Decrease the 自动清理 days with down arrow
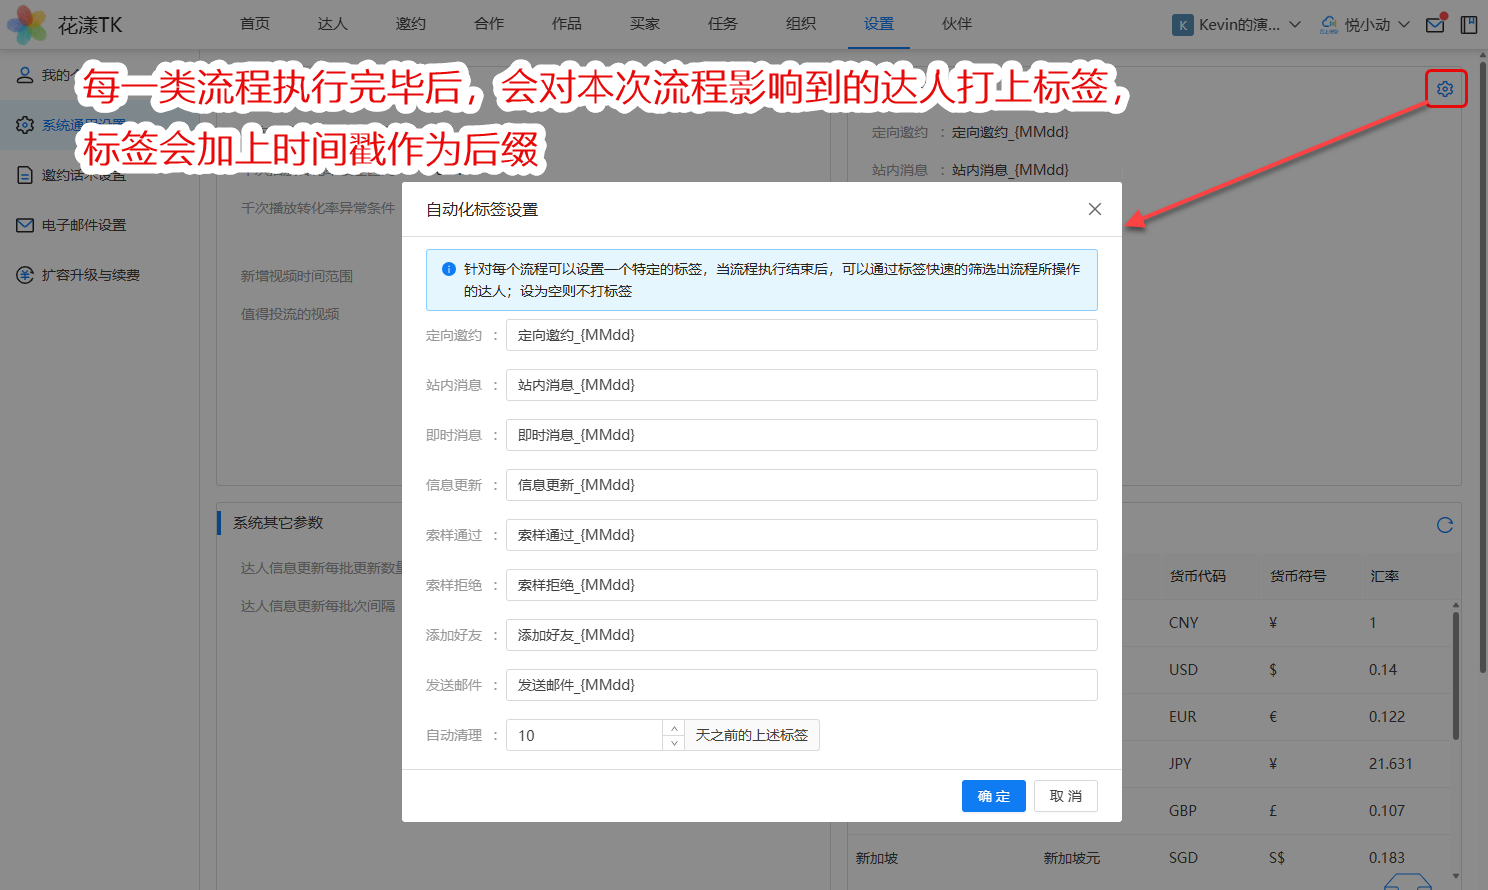1488x890 pixels. (x=674, y=743)
